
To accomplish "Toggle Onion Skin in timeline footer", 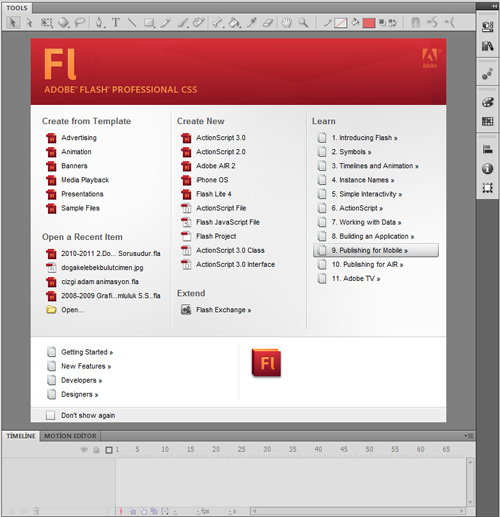I will [x=133, y=511].
